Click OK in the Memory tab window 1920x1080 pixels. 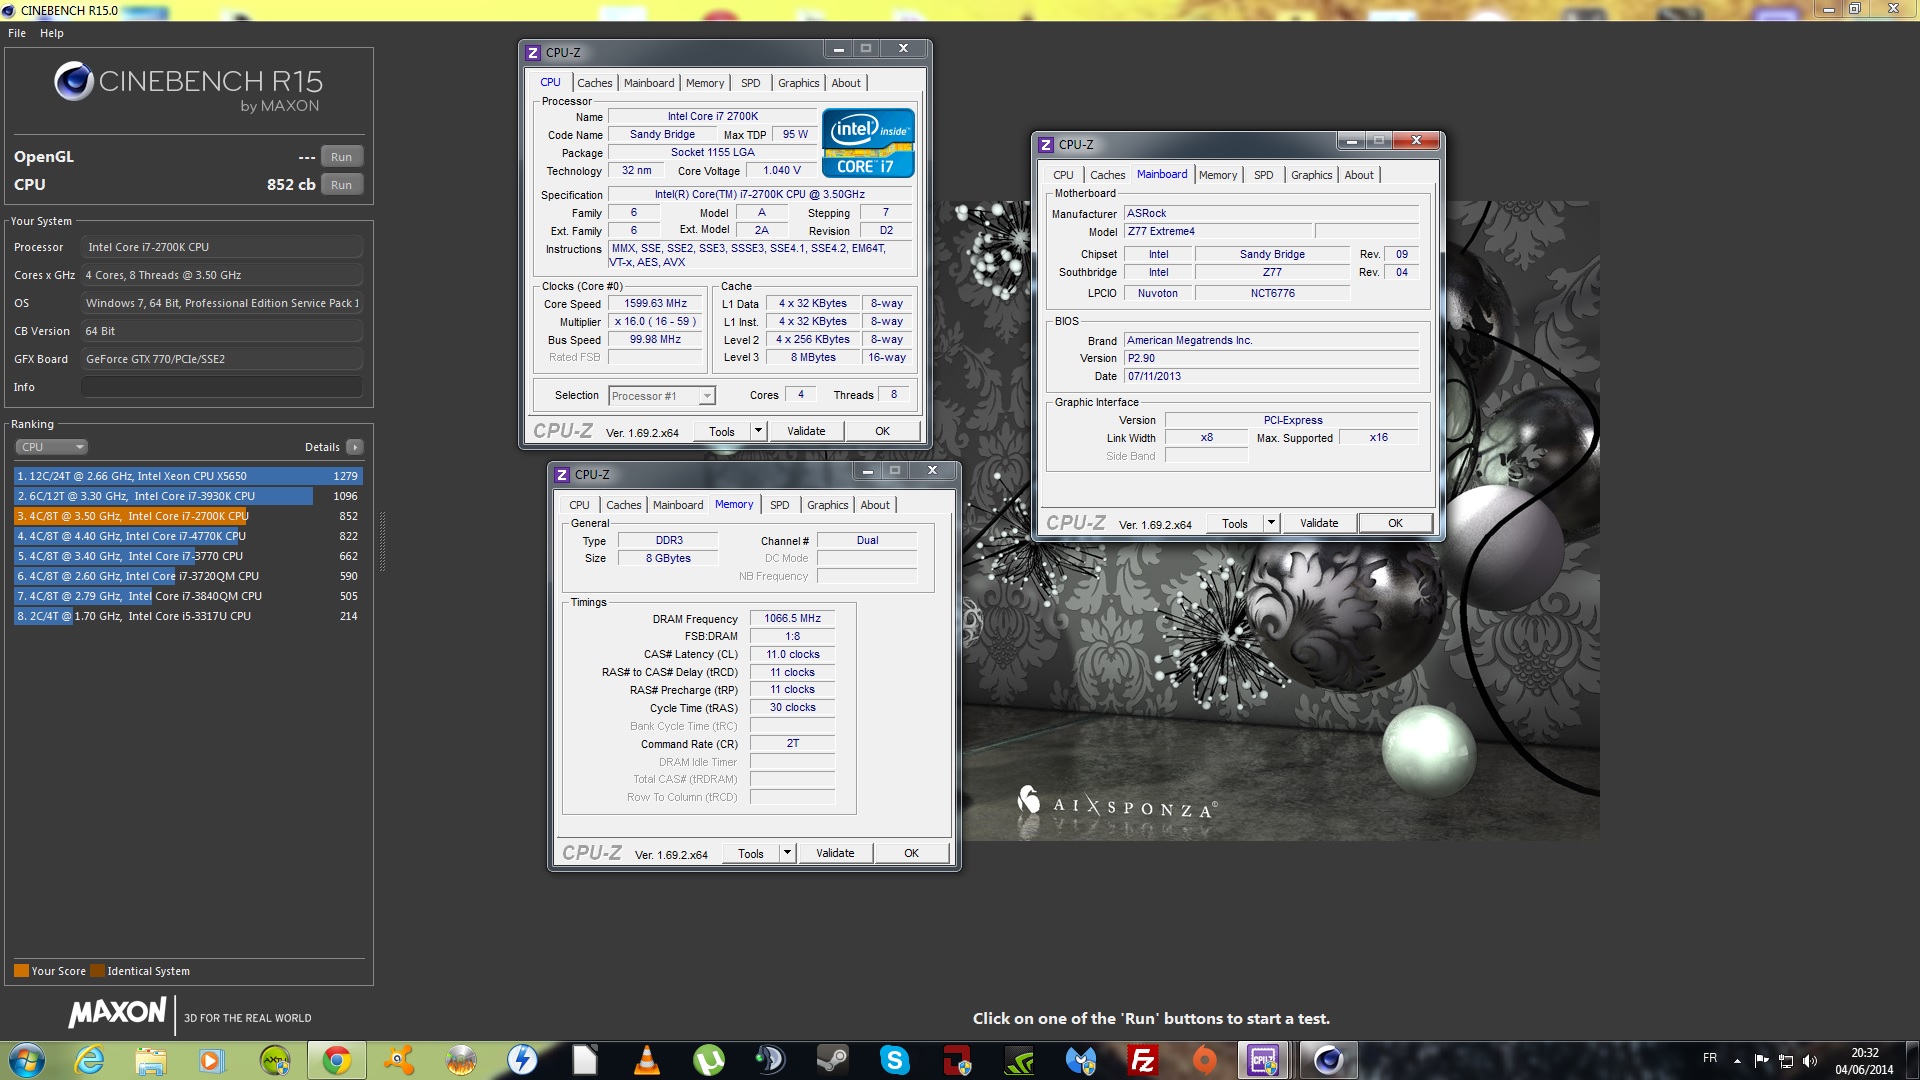912,853
